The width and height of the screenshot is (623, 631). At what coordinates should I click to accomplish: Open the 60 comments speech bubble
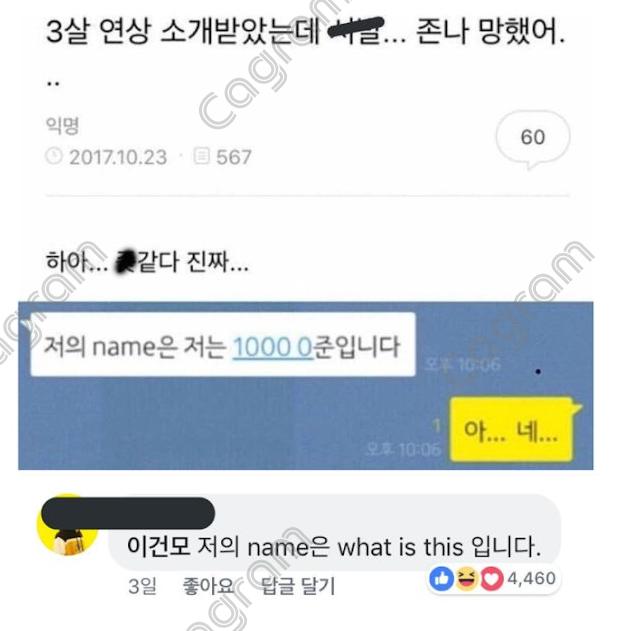coord(532,139)
